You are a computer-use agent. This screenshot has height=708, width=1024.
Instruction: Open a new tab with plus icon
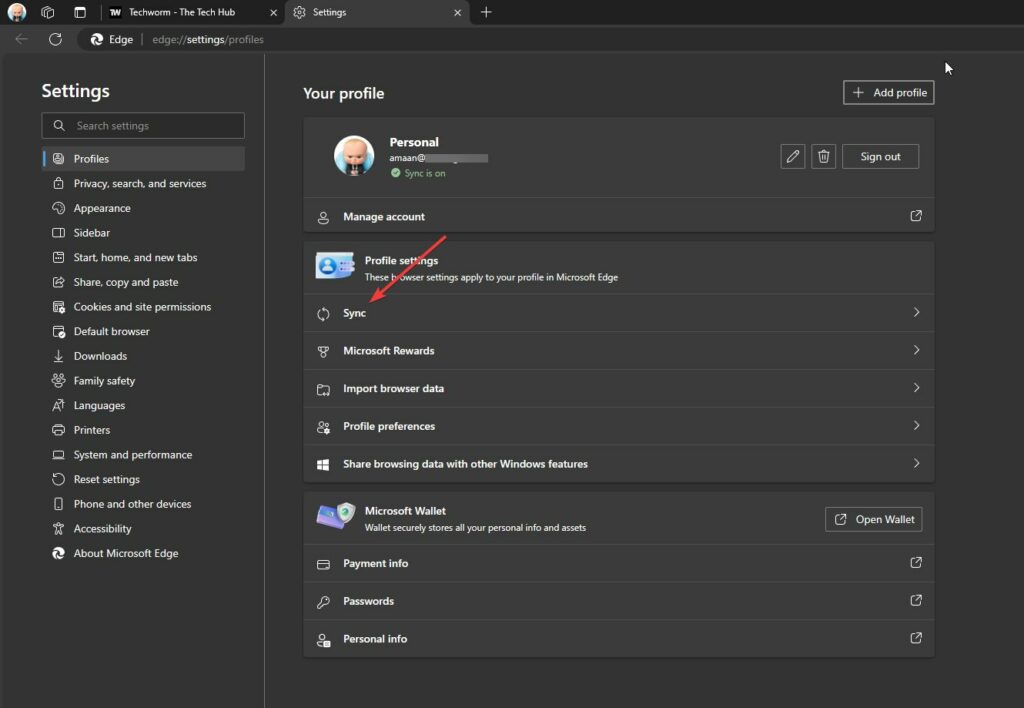point(486,12)
